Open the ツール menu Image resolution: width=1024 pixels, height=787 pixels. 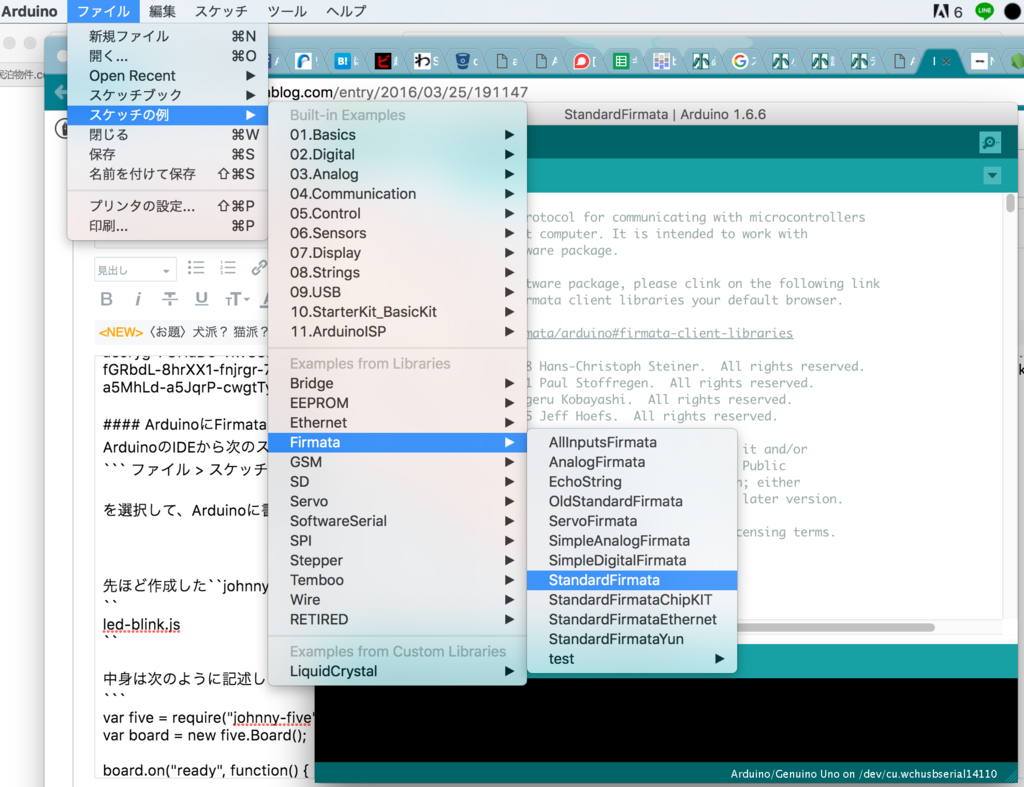tap(287, 11)
